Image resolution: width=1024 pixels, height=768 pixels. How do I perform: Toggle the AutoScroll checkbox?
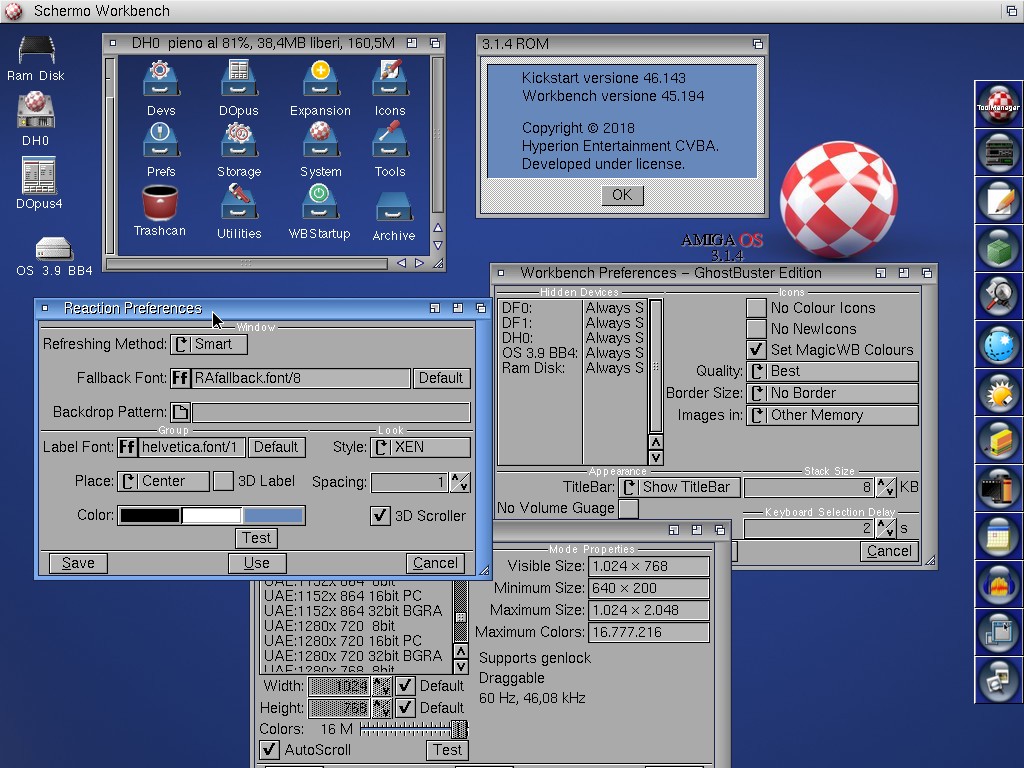point(269,750)
